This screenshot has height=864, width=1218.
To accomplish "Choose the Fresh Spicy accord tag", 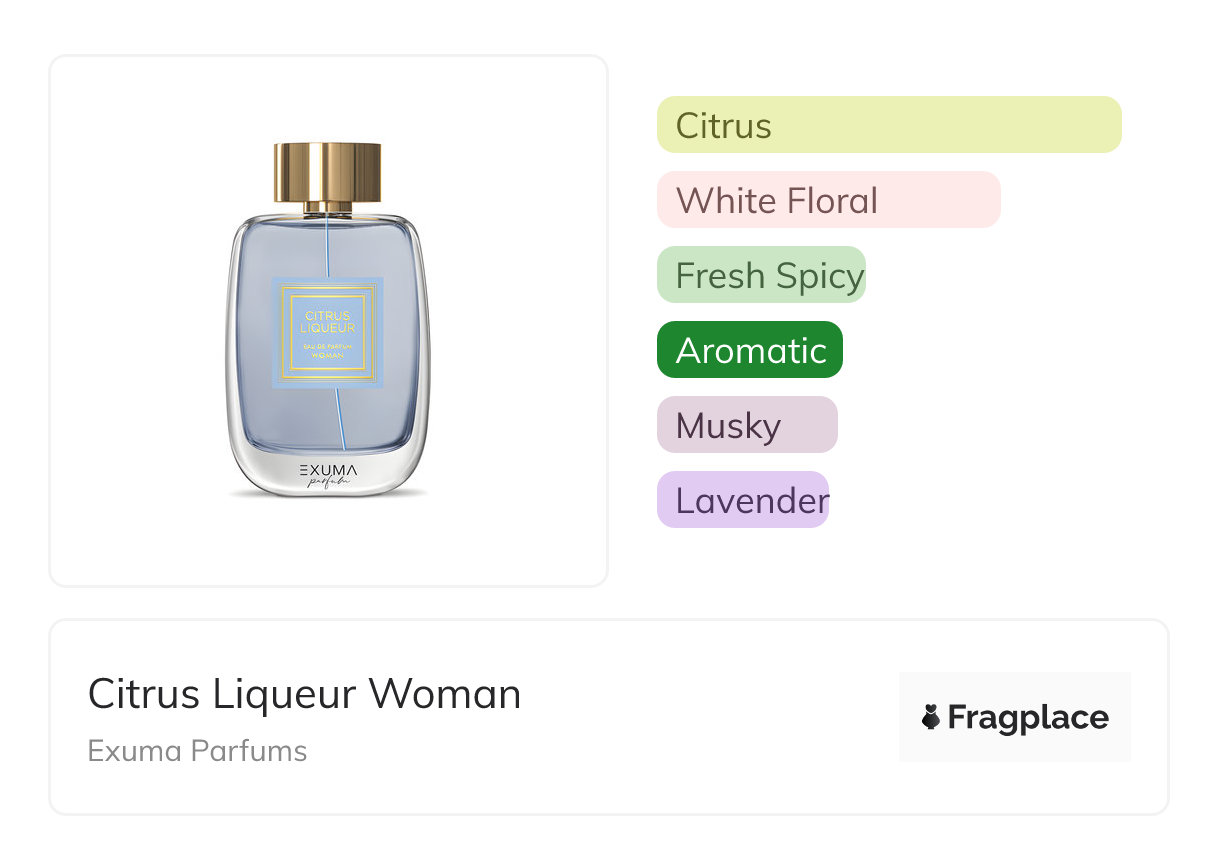I will click(761, 275).
